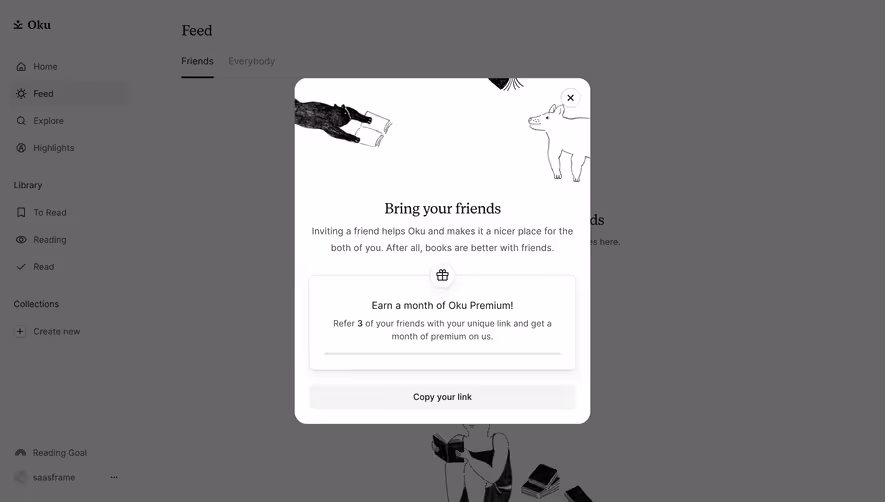Image resolution: width=885 pixels, height=502 pixels.
Task: Open Explore via magnifier icon
Action: point(21,121)
